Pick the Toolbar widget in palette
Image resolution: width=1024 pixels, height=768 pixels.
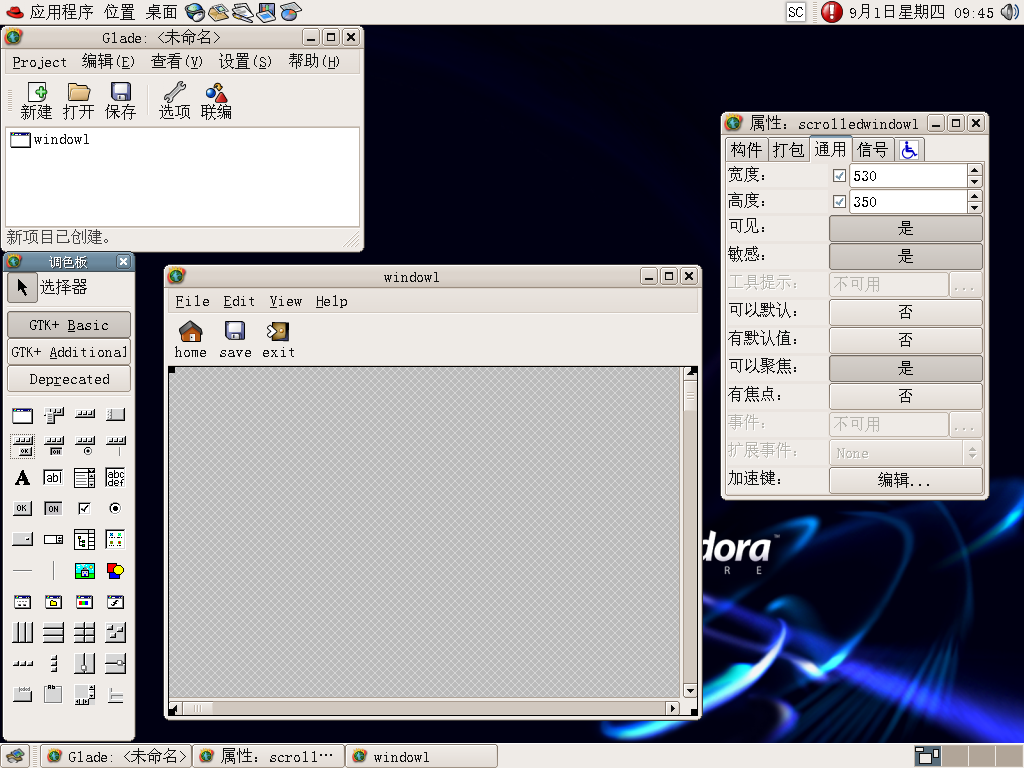85,415
